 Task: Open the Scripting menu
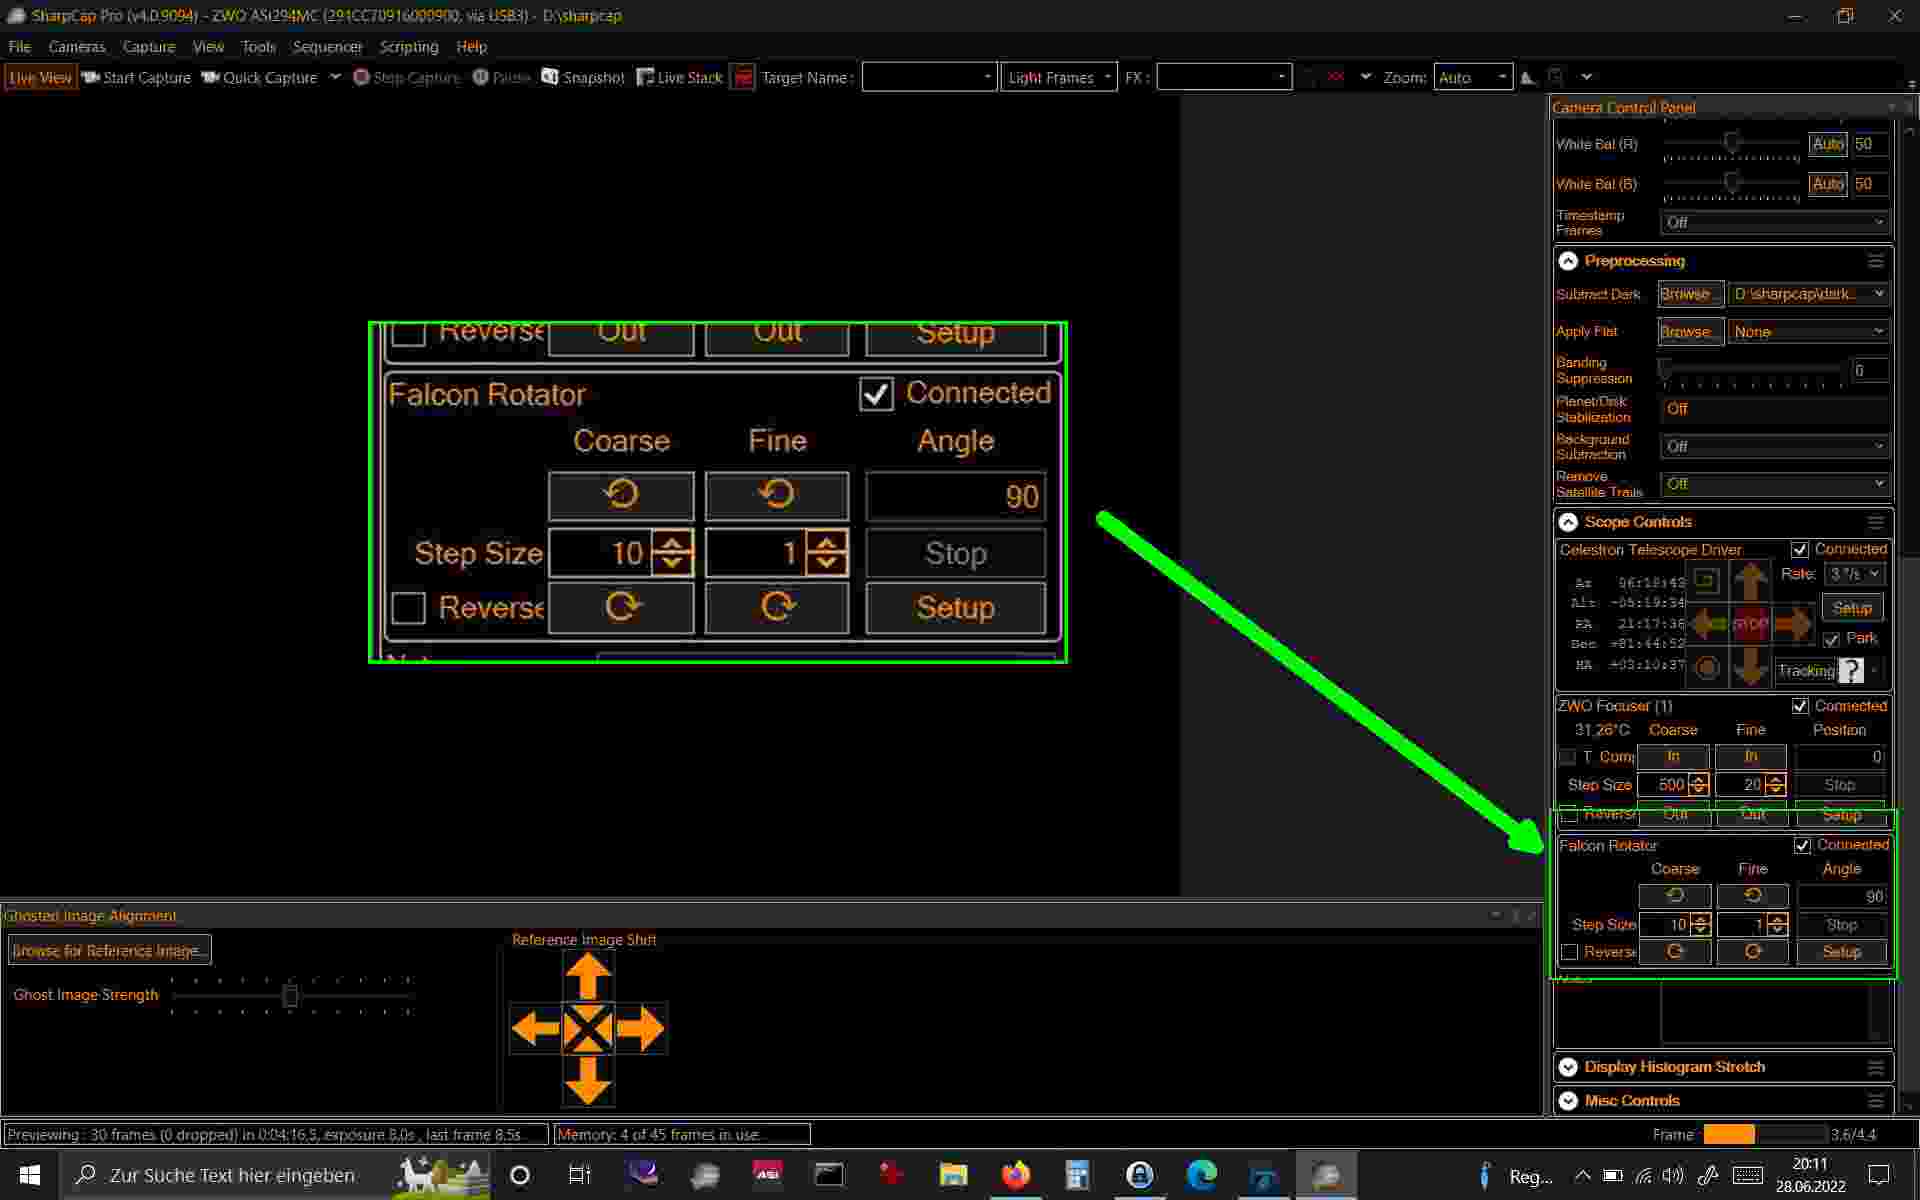point(409,47)
